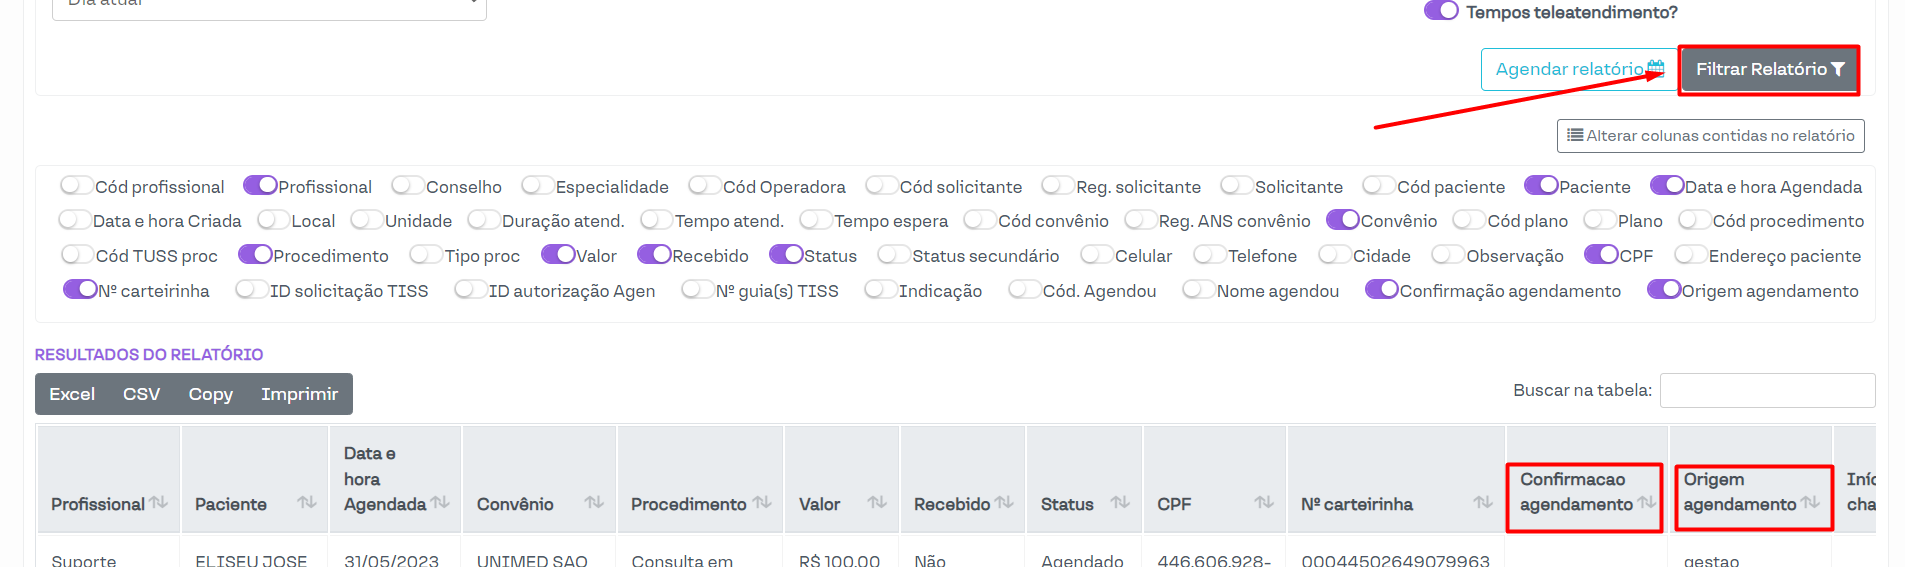Export results as CSV
This screenshot has height=567, width=1905.
(x=141, y=394)
